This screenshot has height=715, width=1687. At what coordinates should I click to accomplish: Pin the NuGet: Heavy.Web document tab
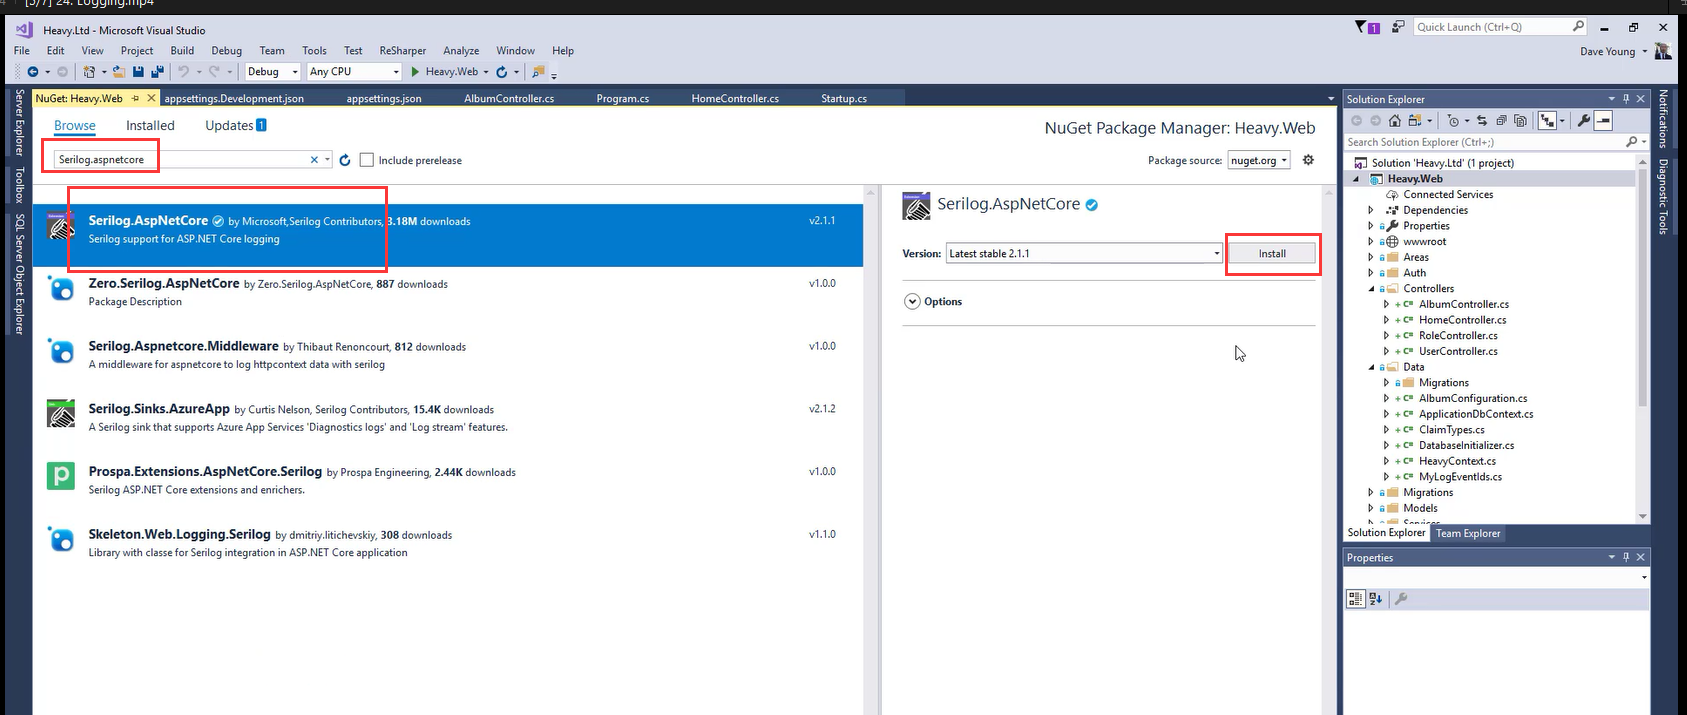pyautogui.click(x=135, y=98)
